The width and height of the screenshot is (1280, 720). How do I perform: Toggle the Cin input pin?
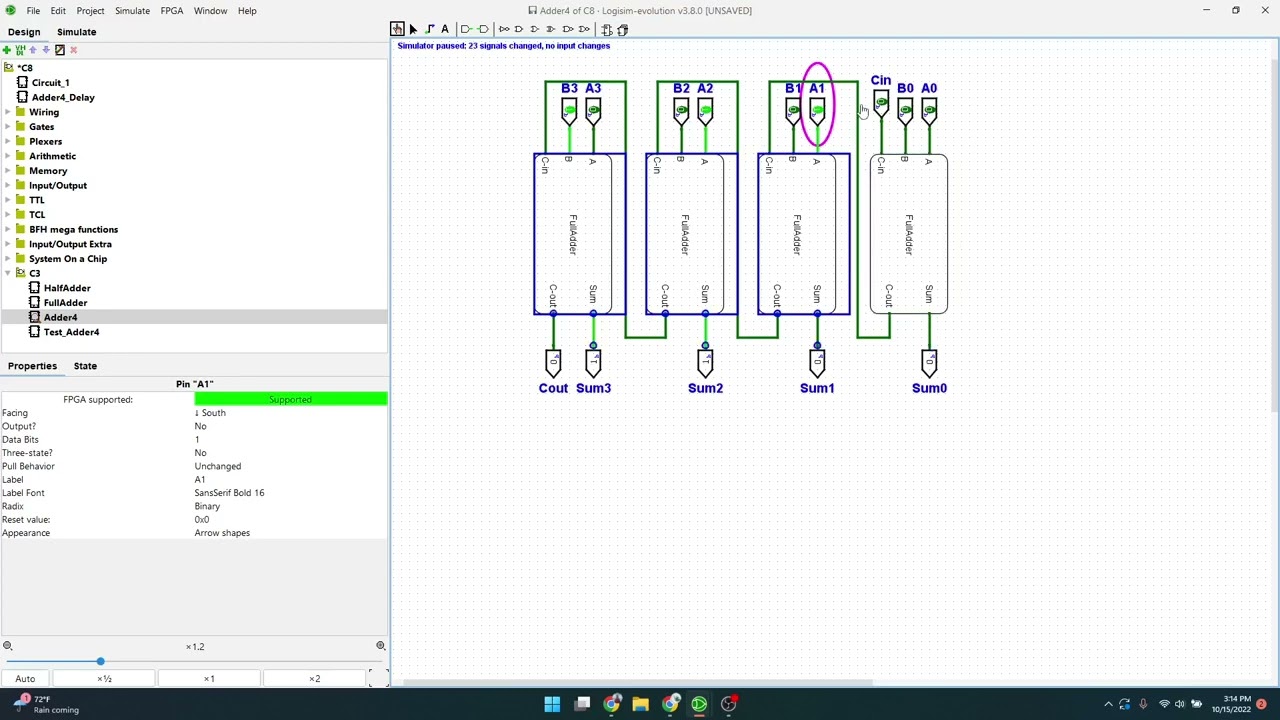[881, 102]
